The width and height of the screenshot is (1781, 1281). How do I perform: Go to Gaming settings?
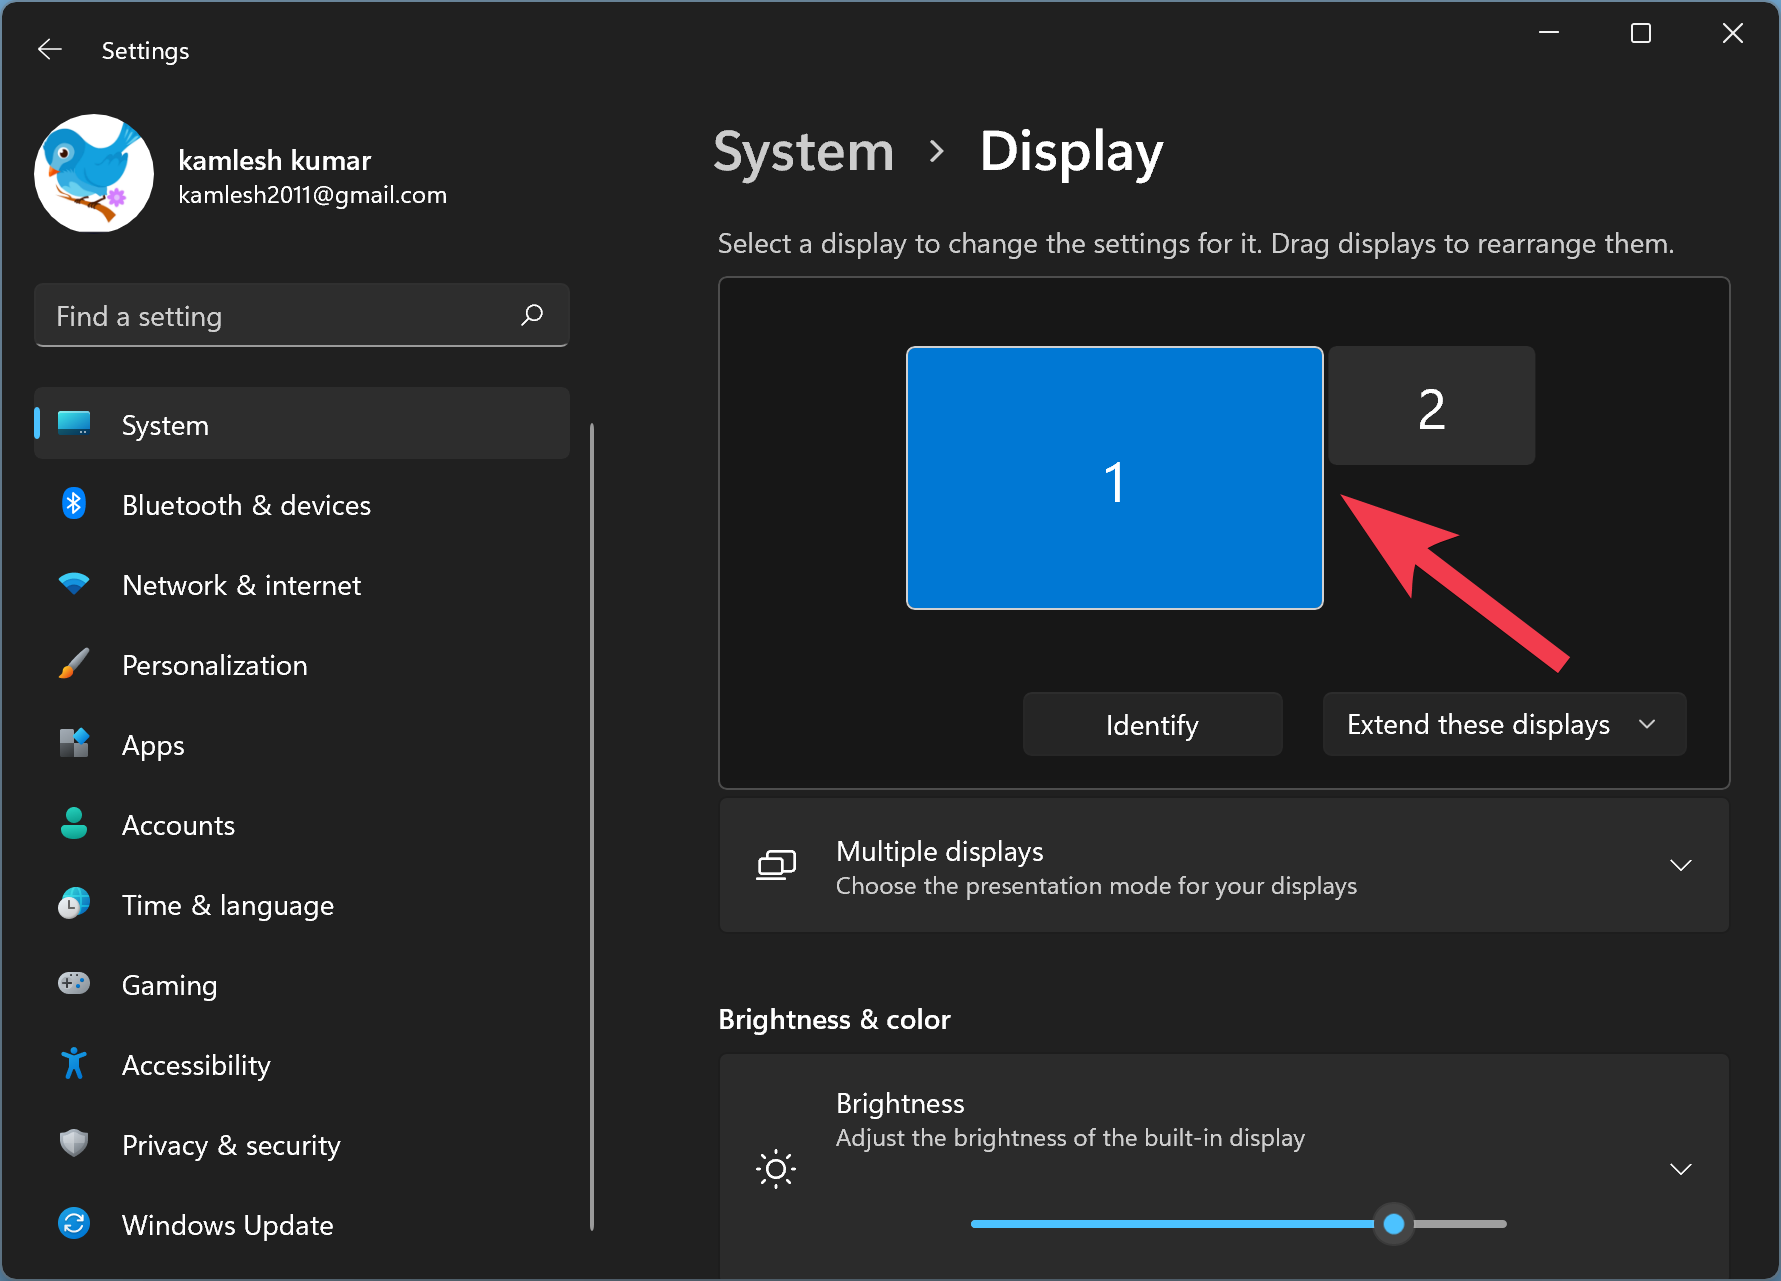(302, 984)
